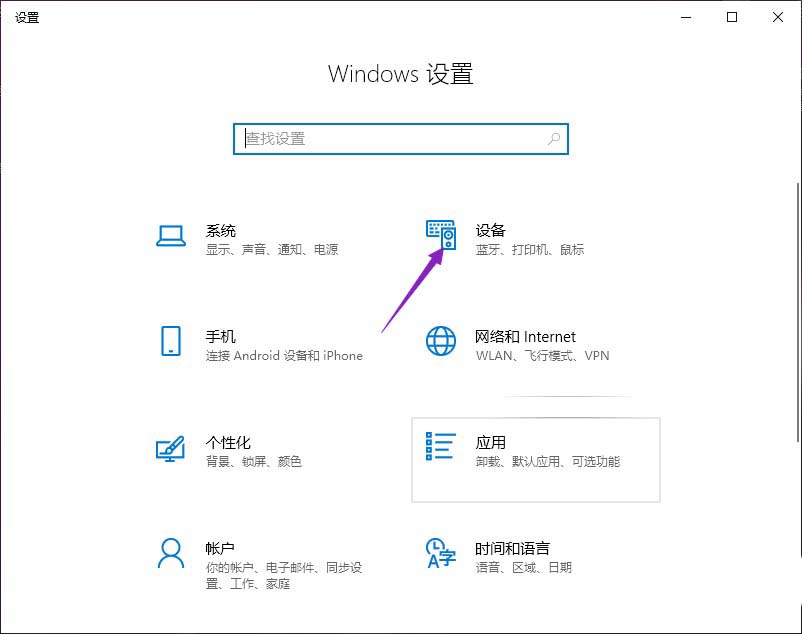Open the 网络和 Internet globe icon
Screen dimensions: 802x634
click(x=441, y=341)
